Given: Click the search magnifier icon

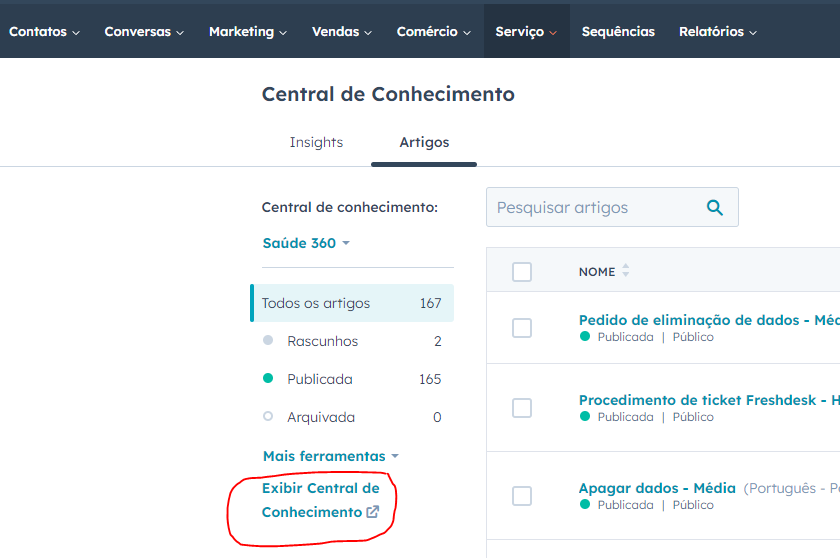Looking at the screenshot, I should click(714, 207).
